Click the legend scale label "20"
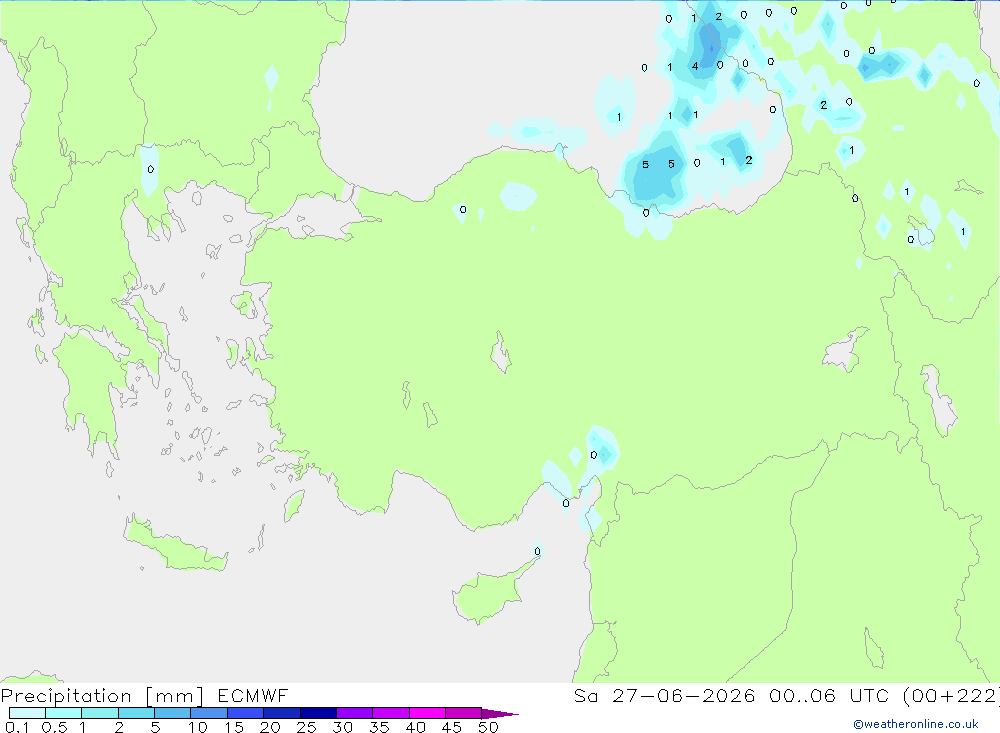The width and height of the screenshot is (1000, 733). point(270,727)
